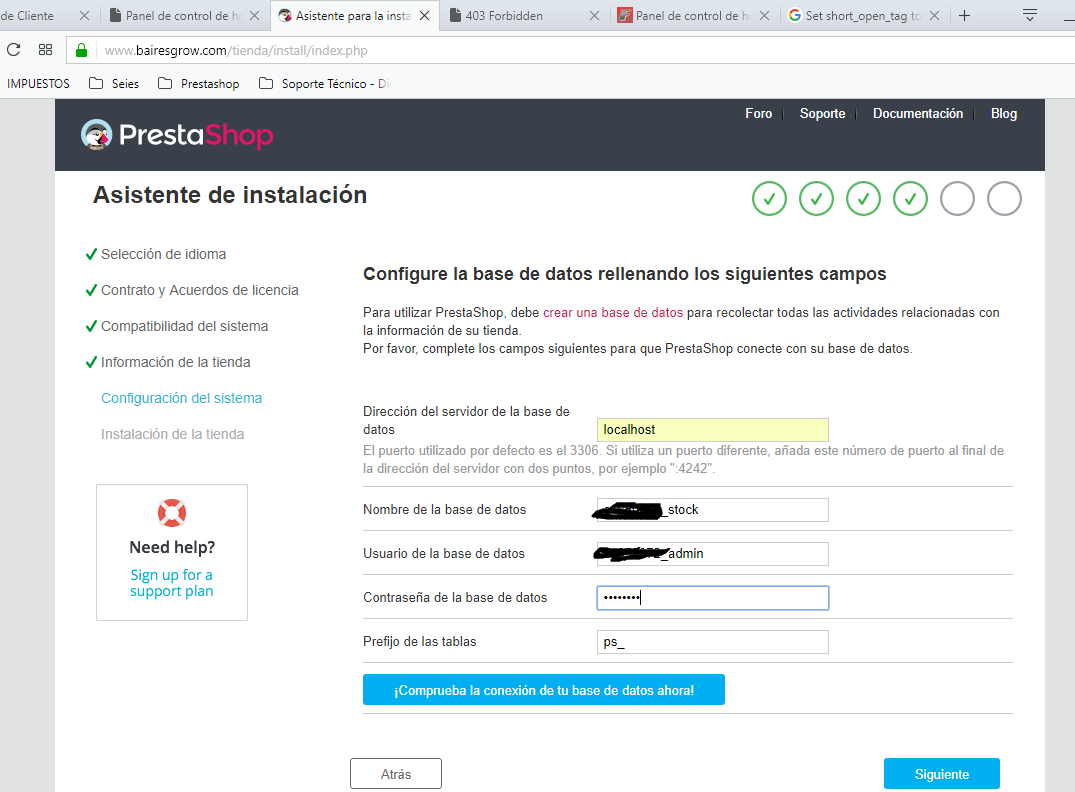Click the Prefijo de las tablas field
Screen dimensions: 1075x792
click(x=712, y=642)
